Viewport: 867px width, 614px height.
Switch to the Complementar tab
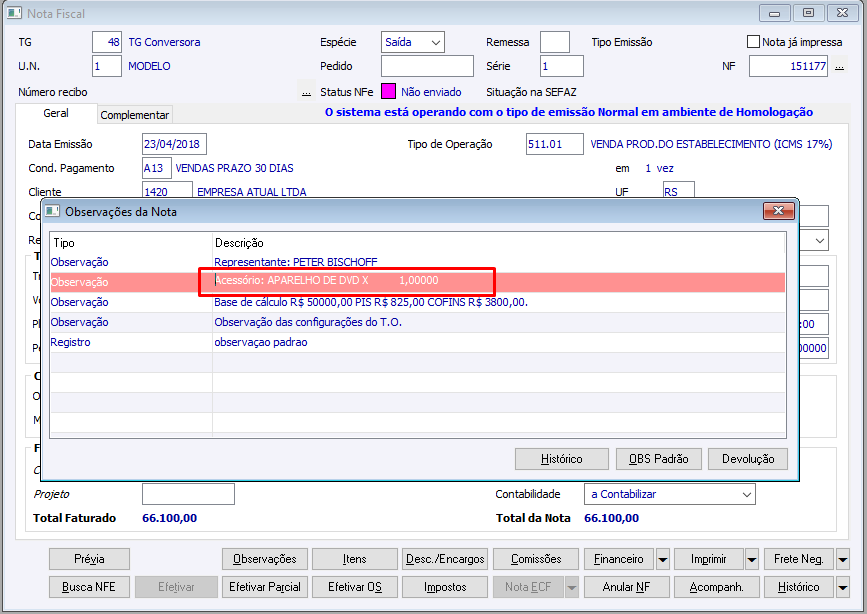[134, 115]
